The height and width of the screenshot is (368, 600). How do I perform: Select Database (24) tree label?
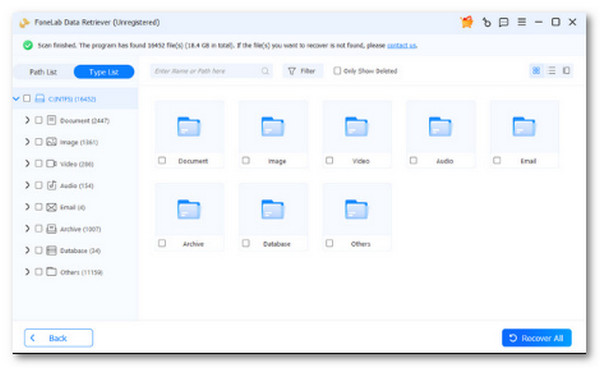80,251
